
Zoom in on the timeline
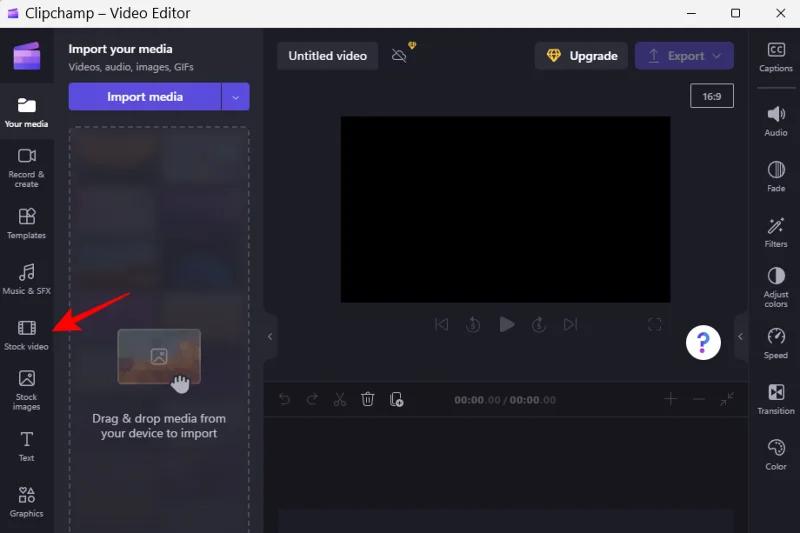pos(671,399)
